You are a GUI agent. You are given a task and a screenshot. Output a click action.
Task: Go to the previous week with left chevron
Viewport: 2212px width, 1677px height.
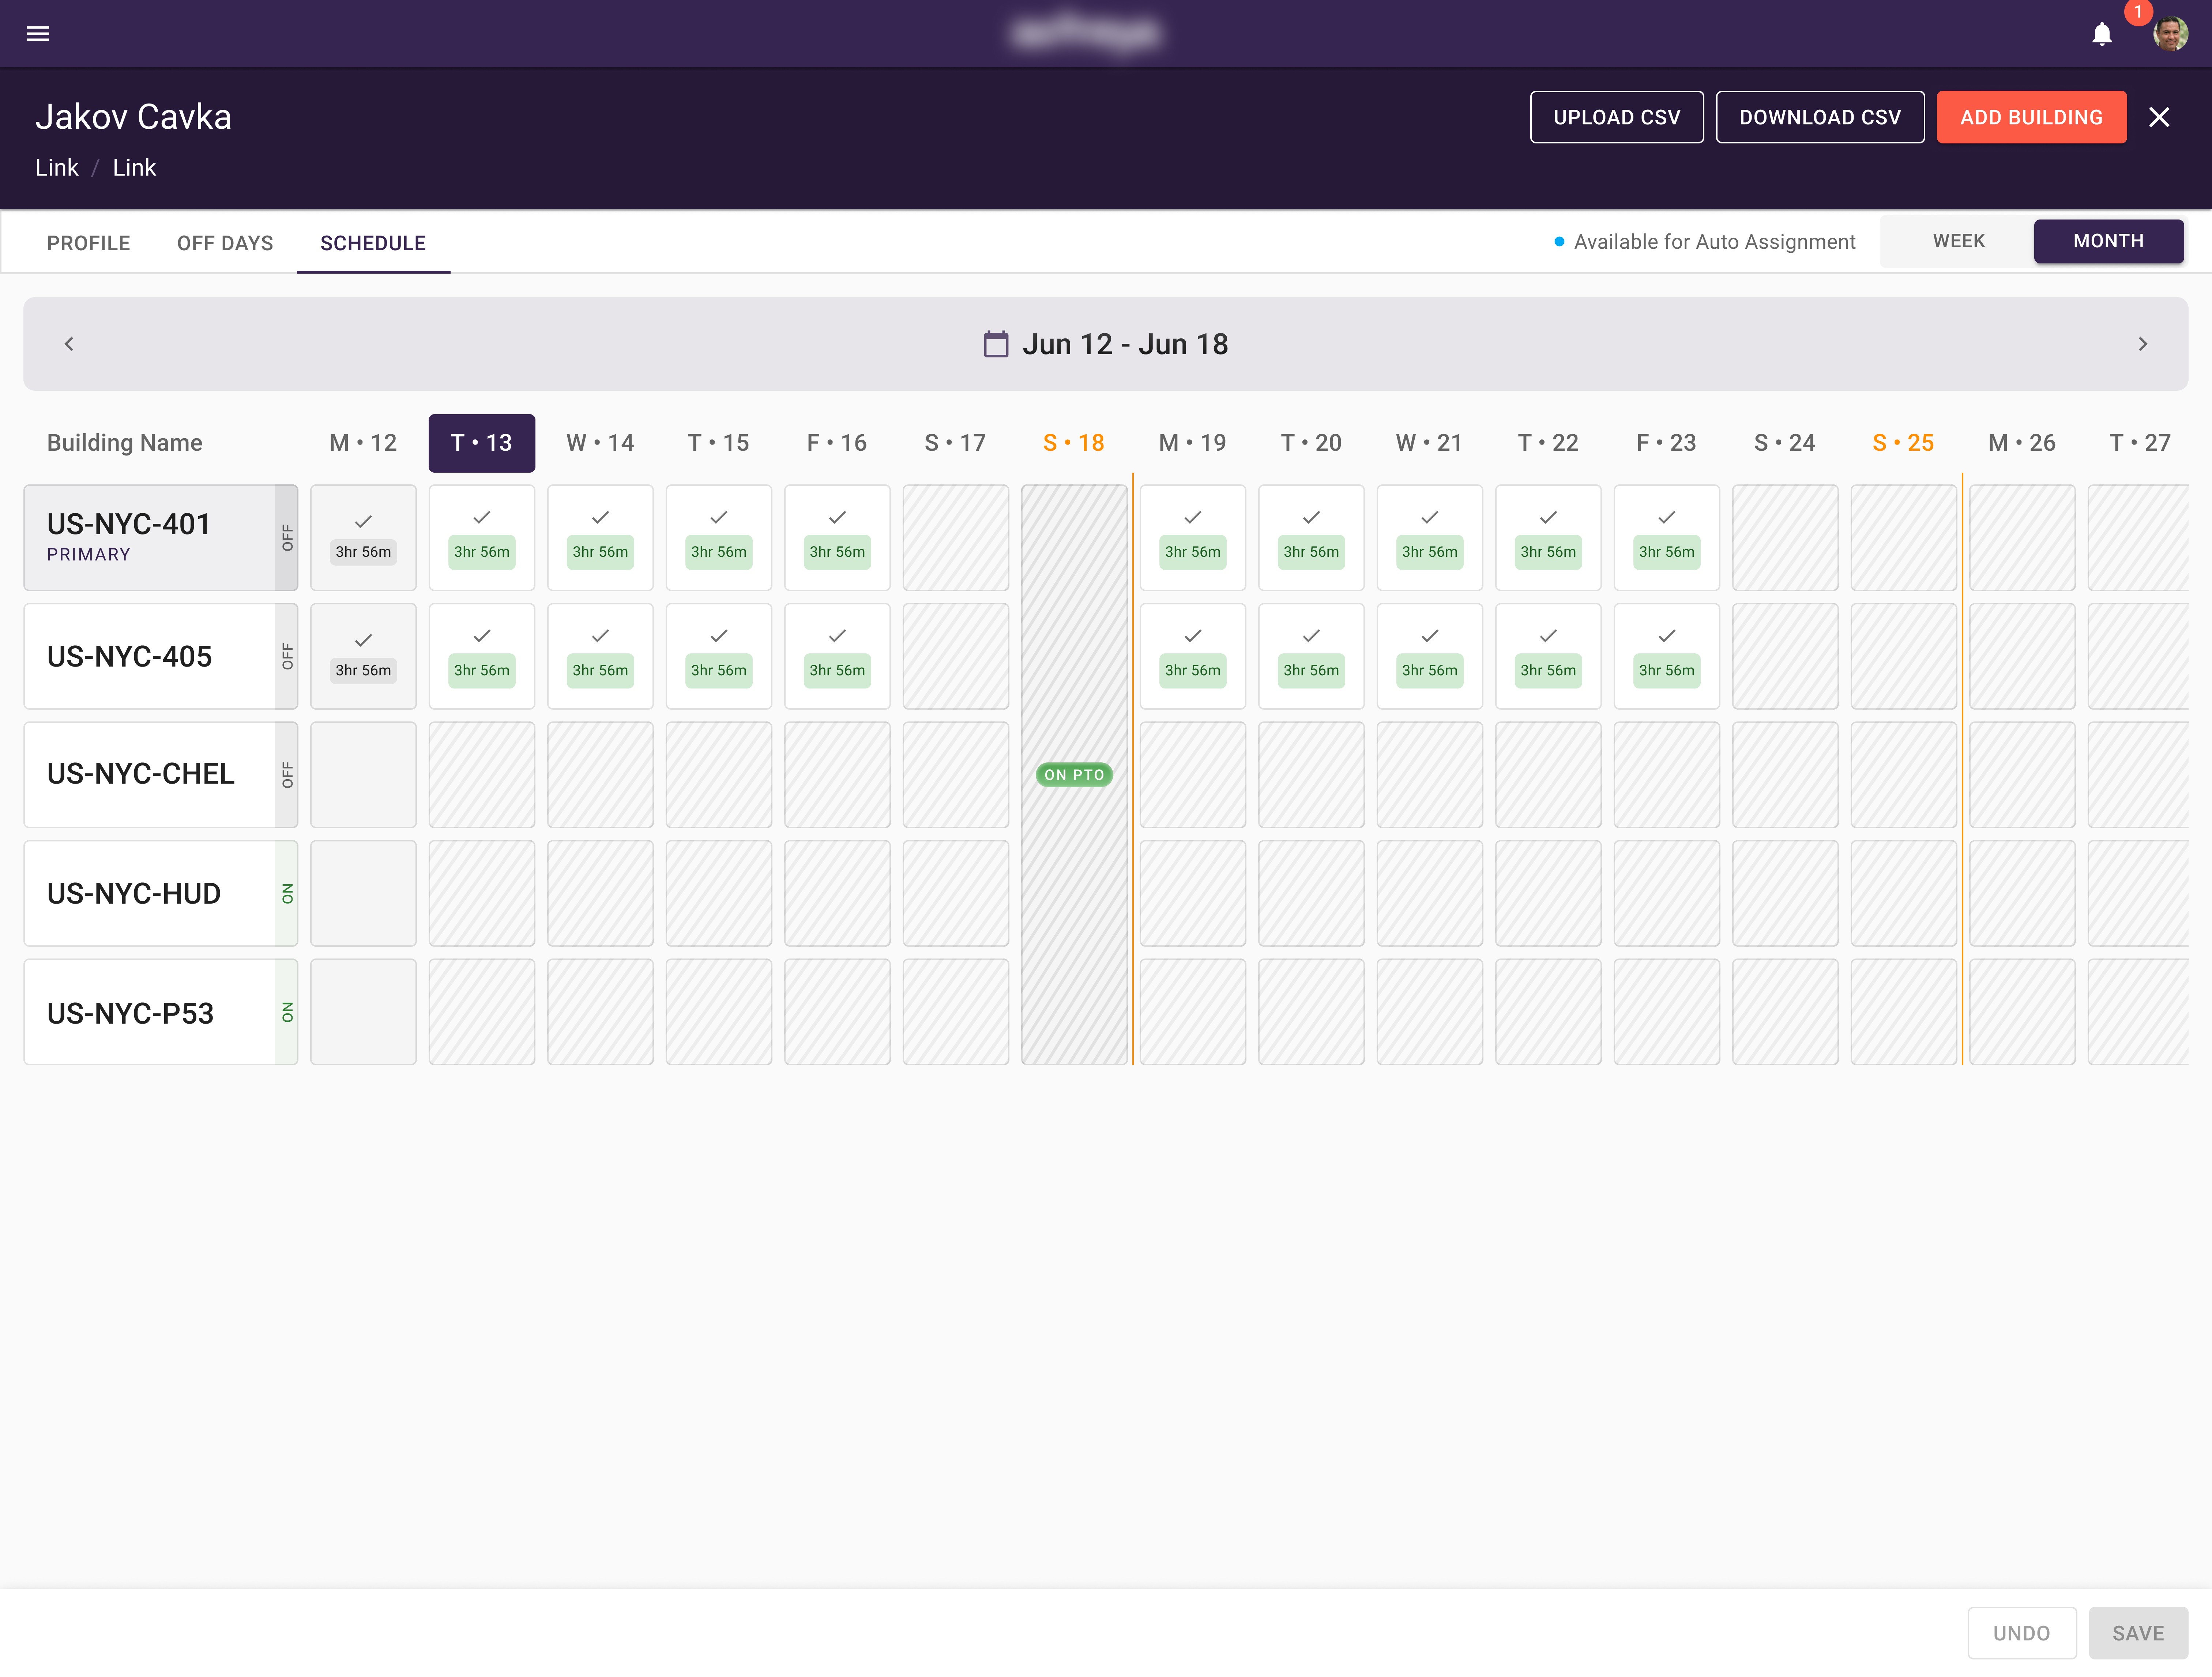69,344
